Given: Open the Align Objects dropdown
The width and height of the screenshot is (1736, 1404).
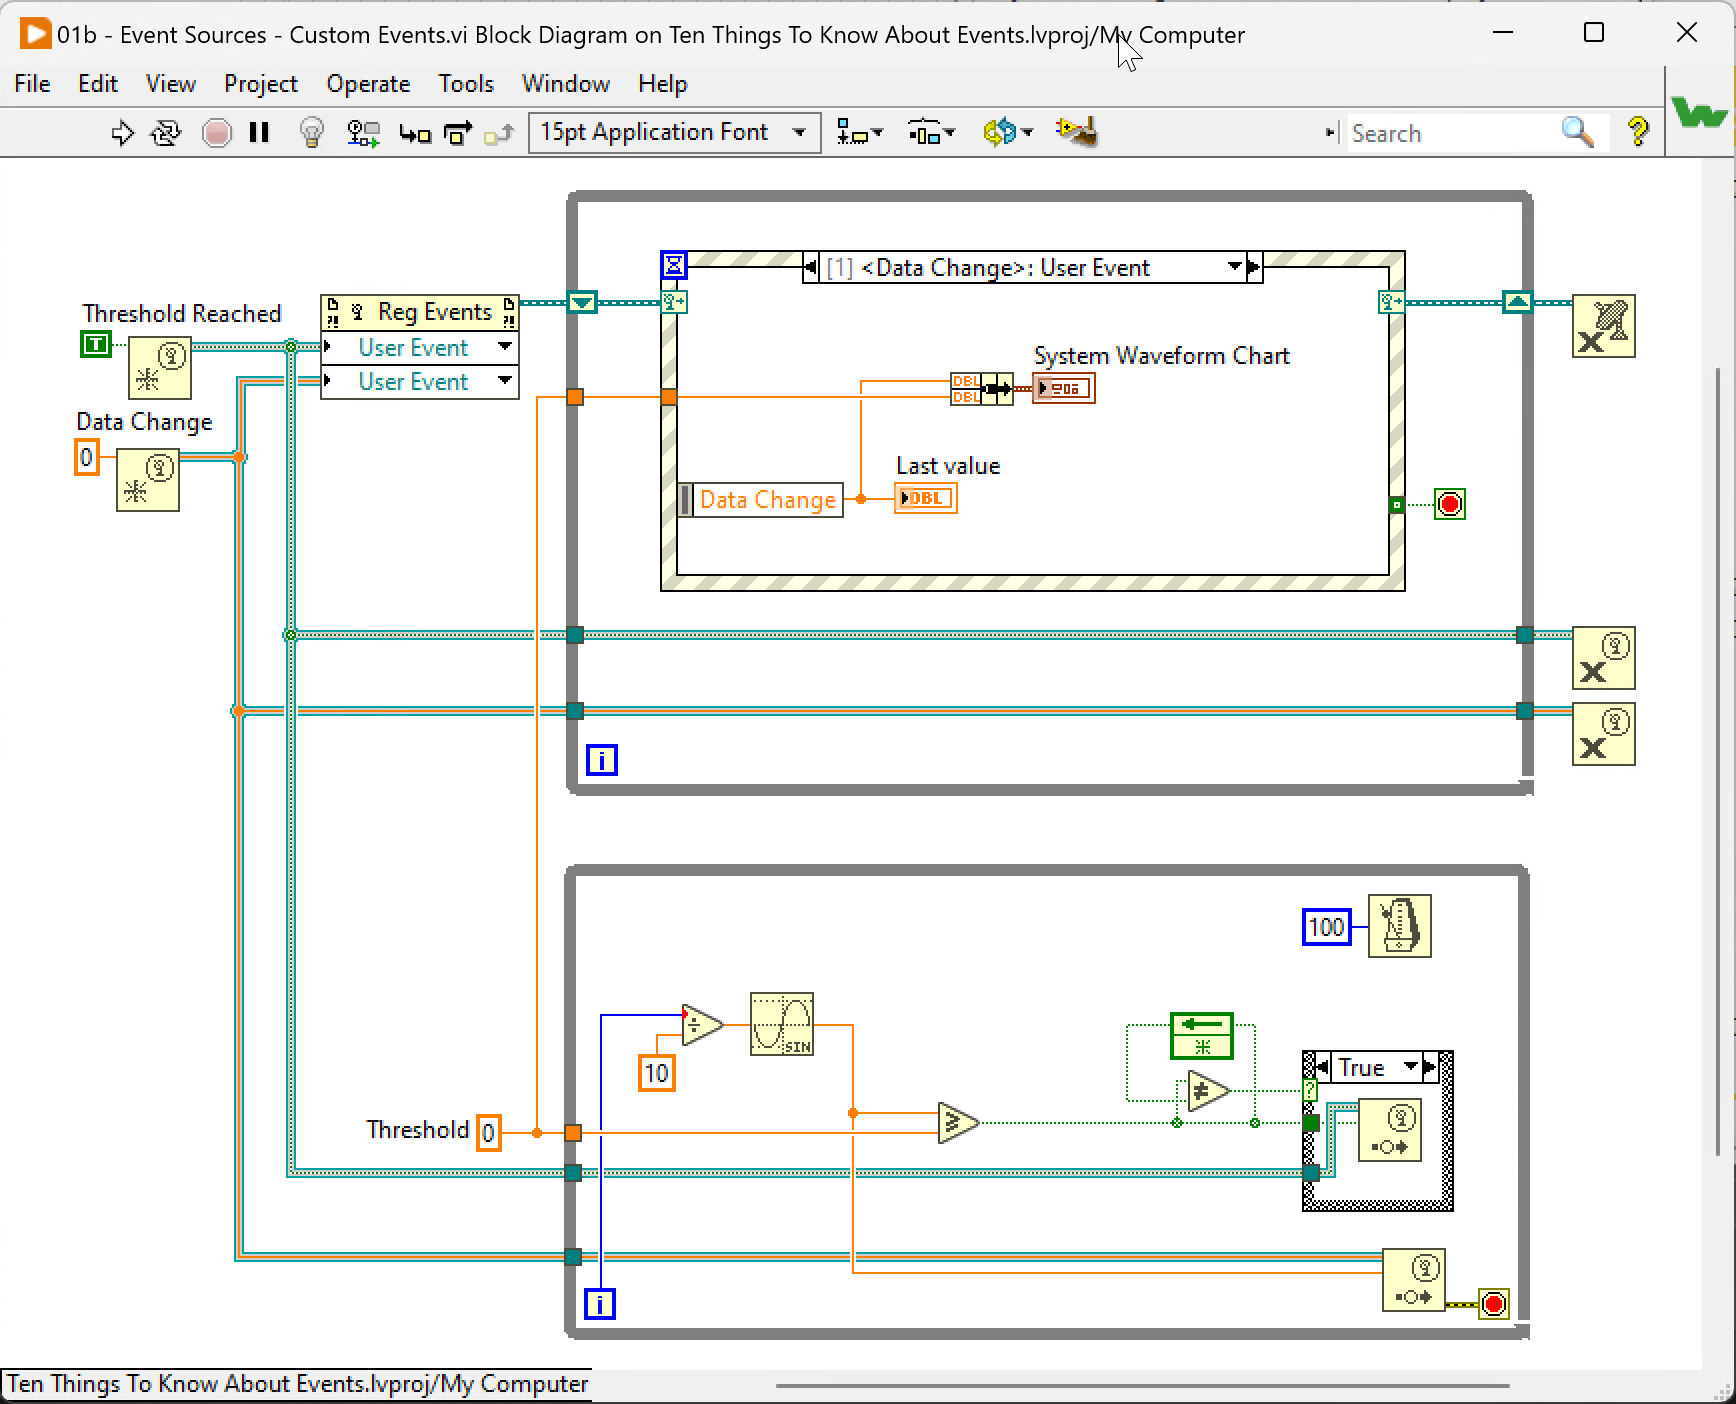Looking at the screenshot, I should click(859, 133).
